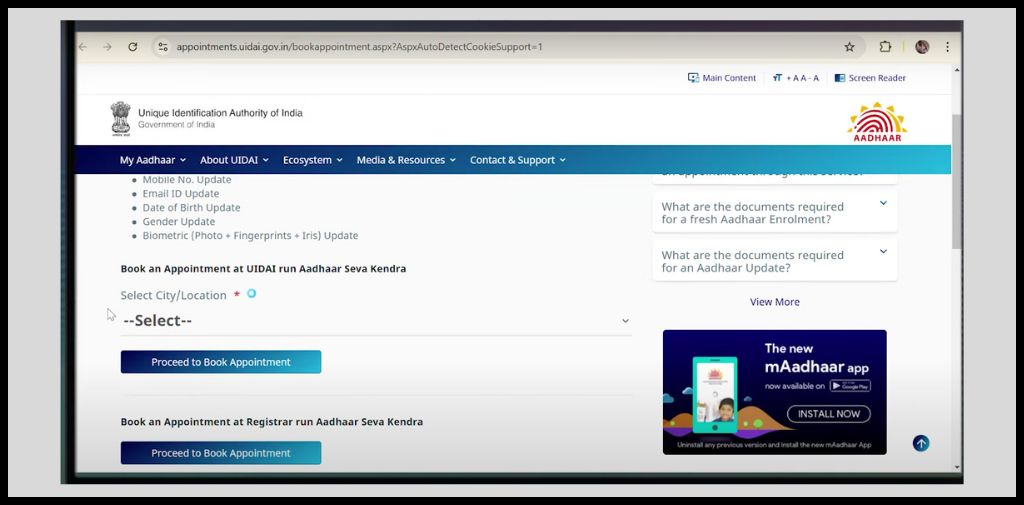The image size is (1024, 505).
Task: Open the Chrome profile avatar
Action: point(922,47)
